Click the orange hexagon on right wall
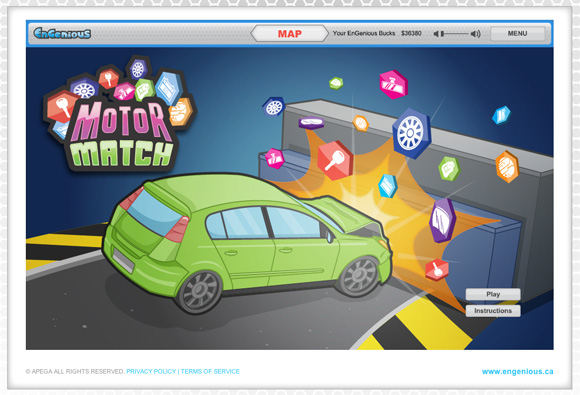580x395 pixels. point(507,166)
